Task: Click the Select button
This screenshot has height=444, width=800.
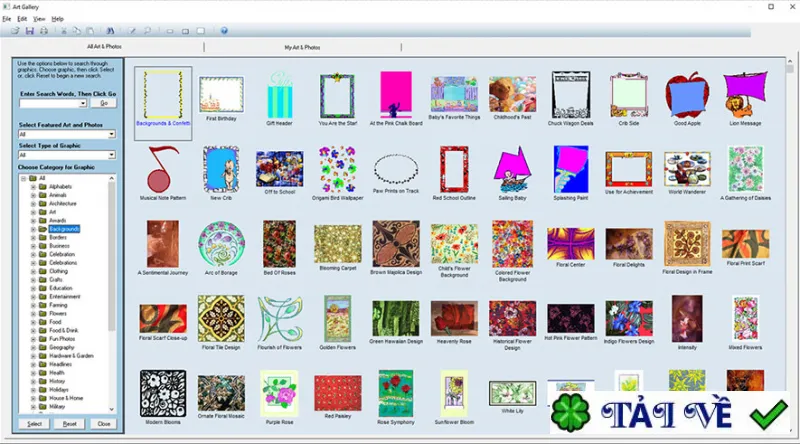Action: point(34,424)
